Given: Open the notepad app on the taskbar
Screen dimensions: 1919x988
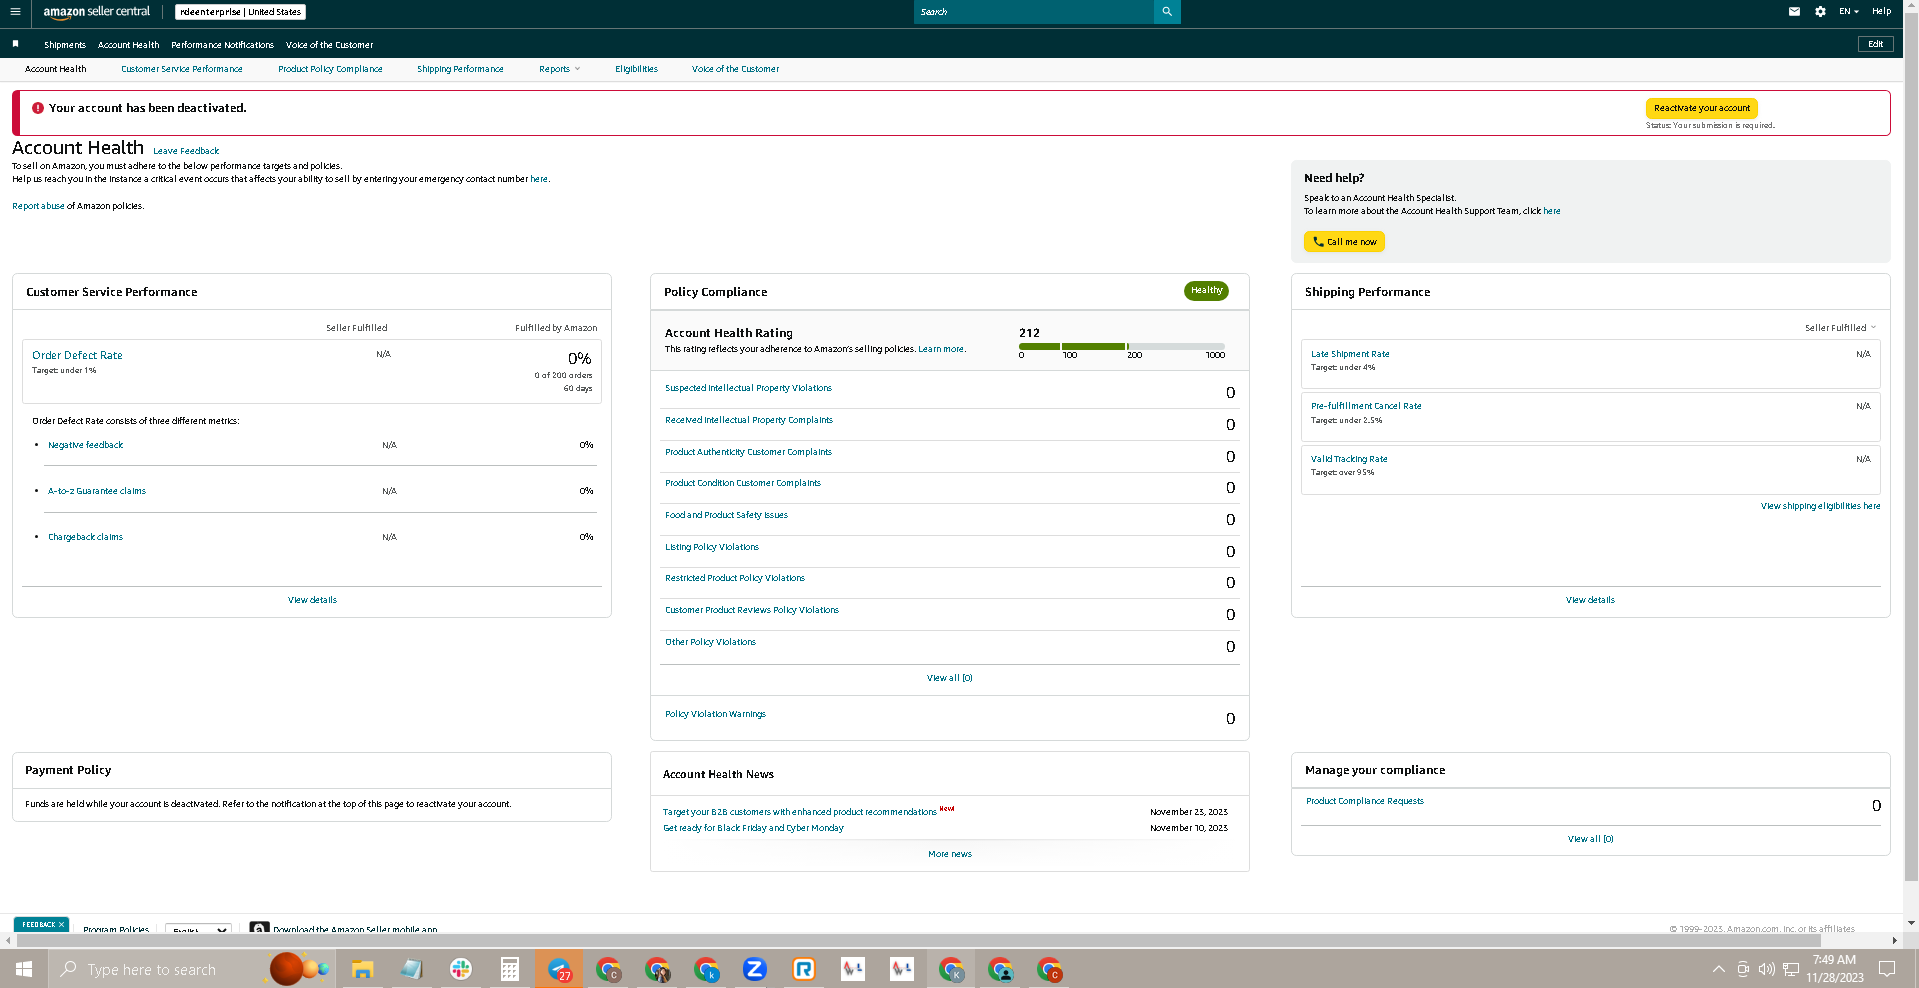Looking at the screenshot, I should click(411, 969).
